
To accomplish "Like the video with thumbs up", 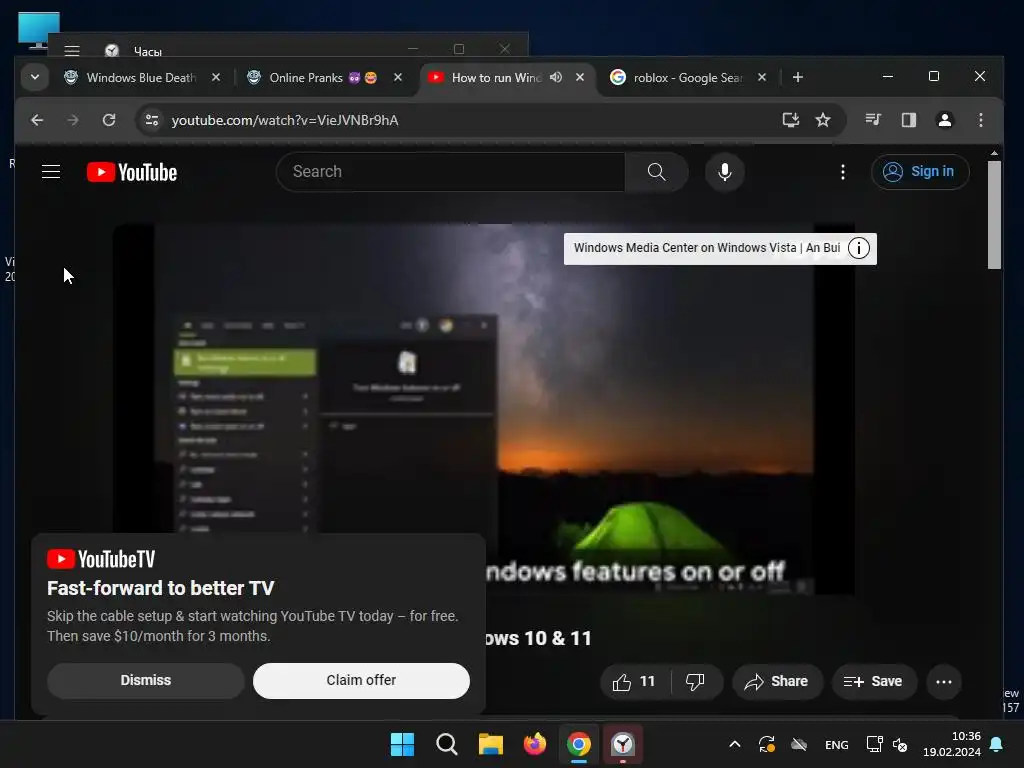I will click(634, 682).
